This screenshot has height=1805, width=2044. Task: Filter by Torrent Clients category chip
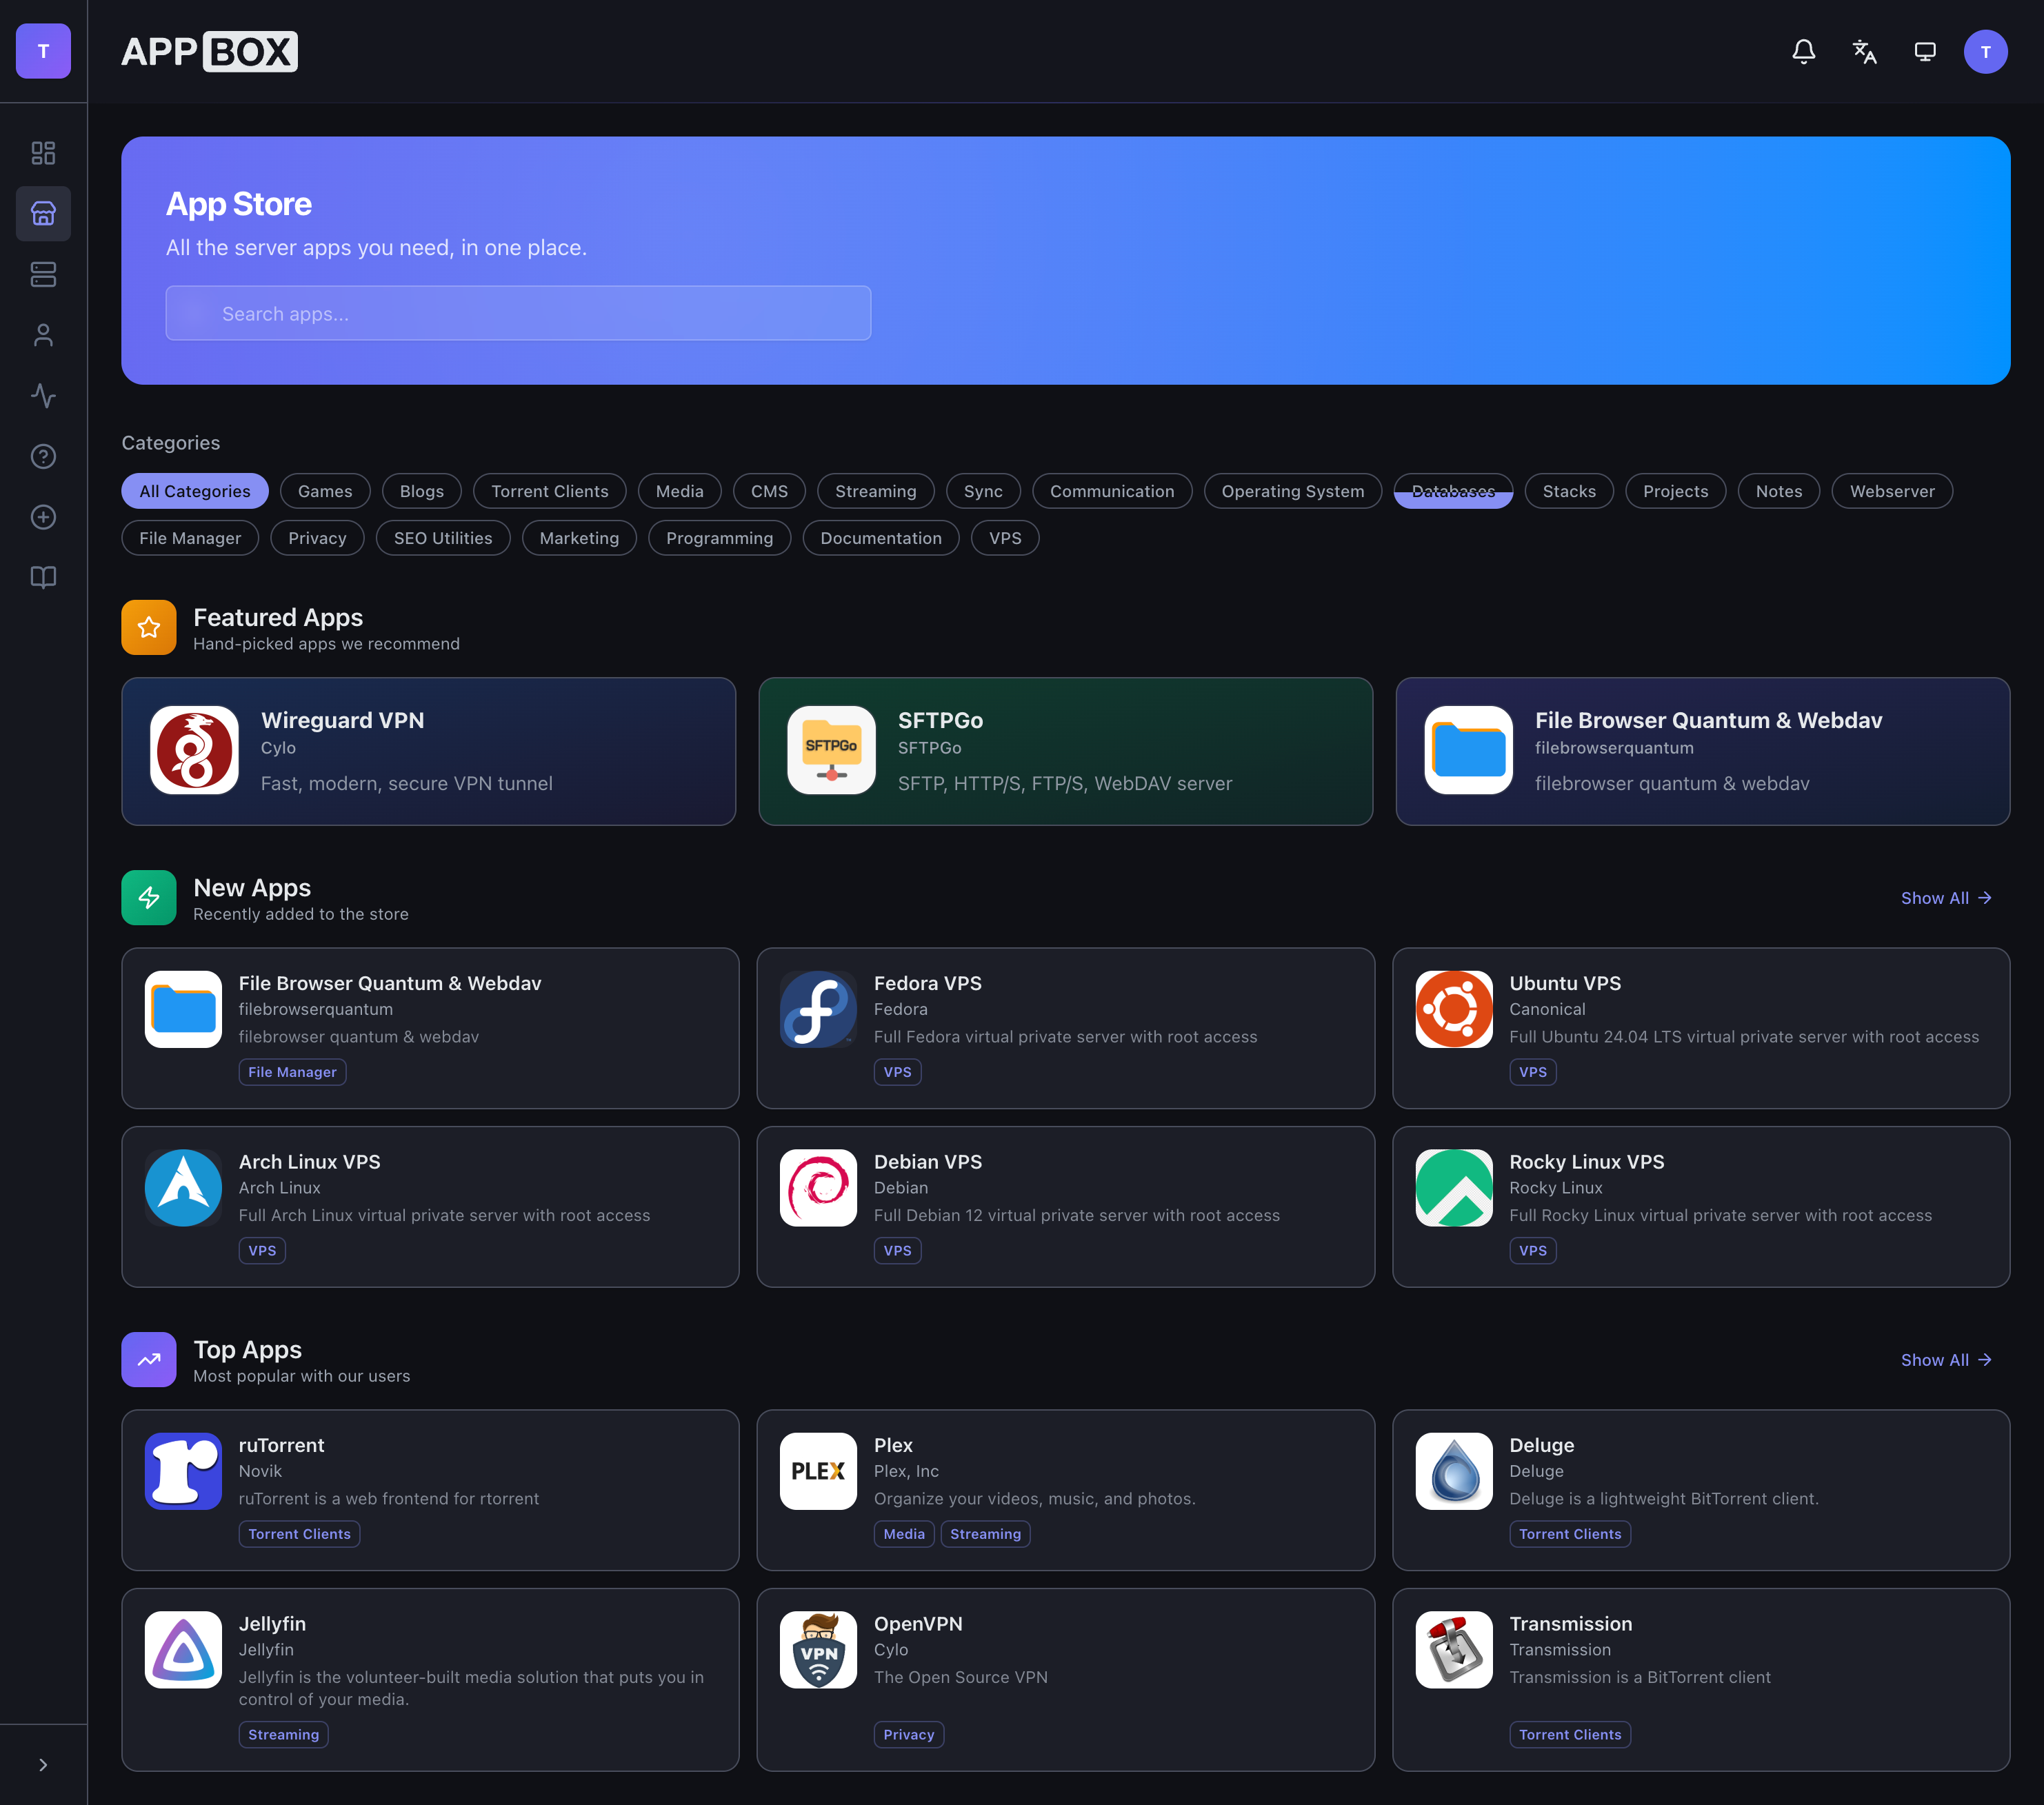pos(550,491)
